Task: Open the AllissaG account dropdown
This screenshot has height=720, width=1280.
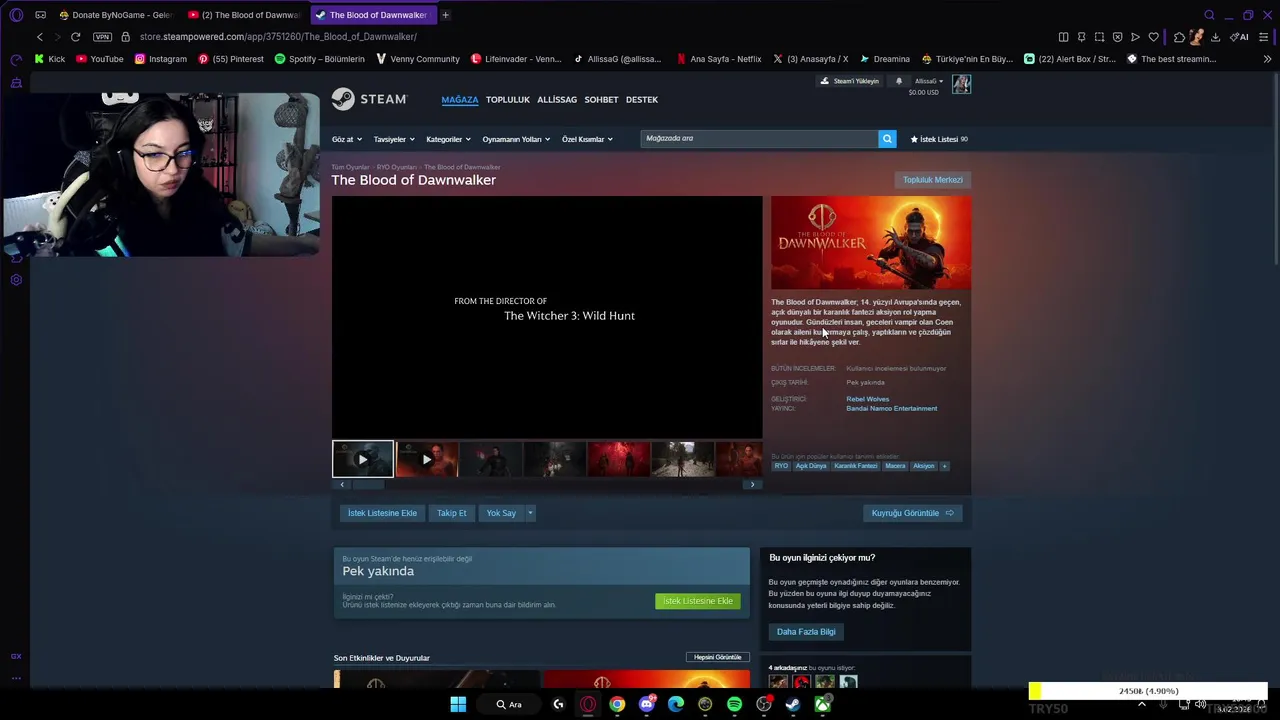Action: [x=928, y=81]
